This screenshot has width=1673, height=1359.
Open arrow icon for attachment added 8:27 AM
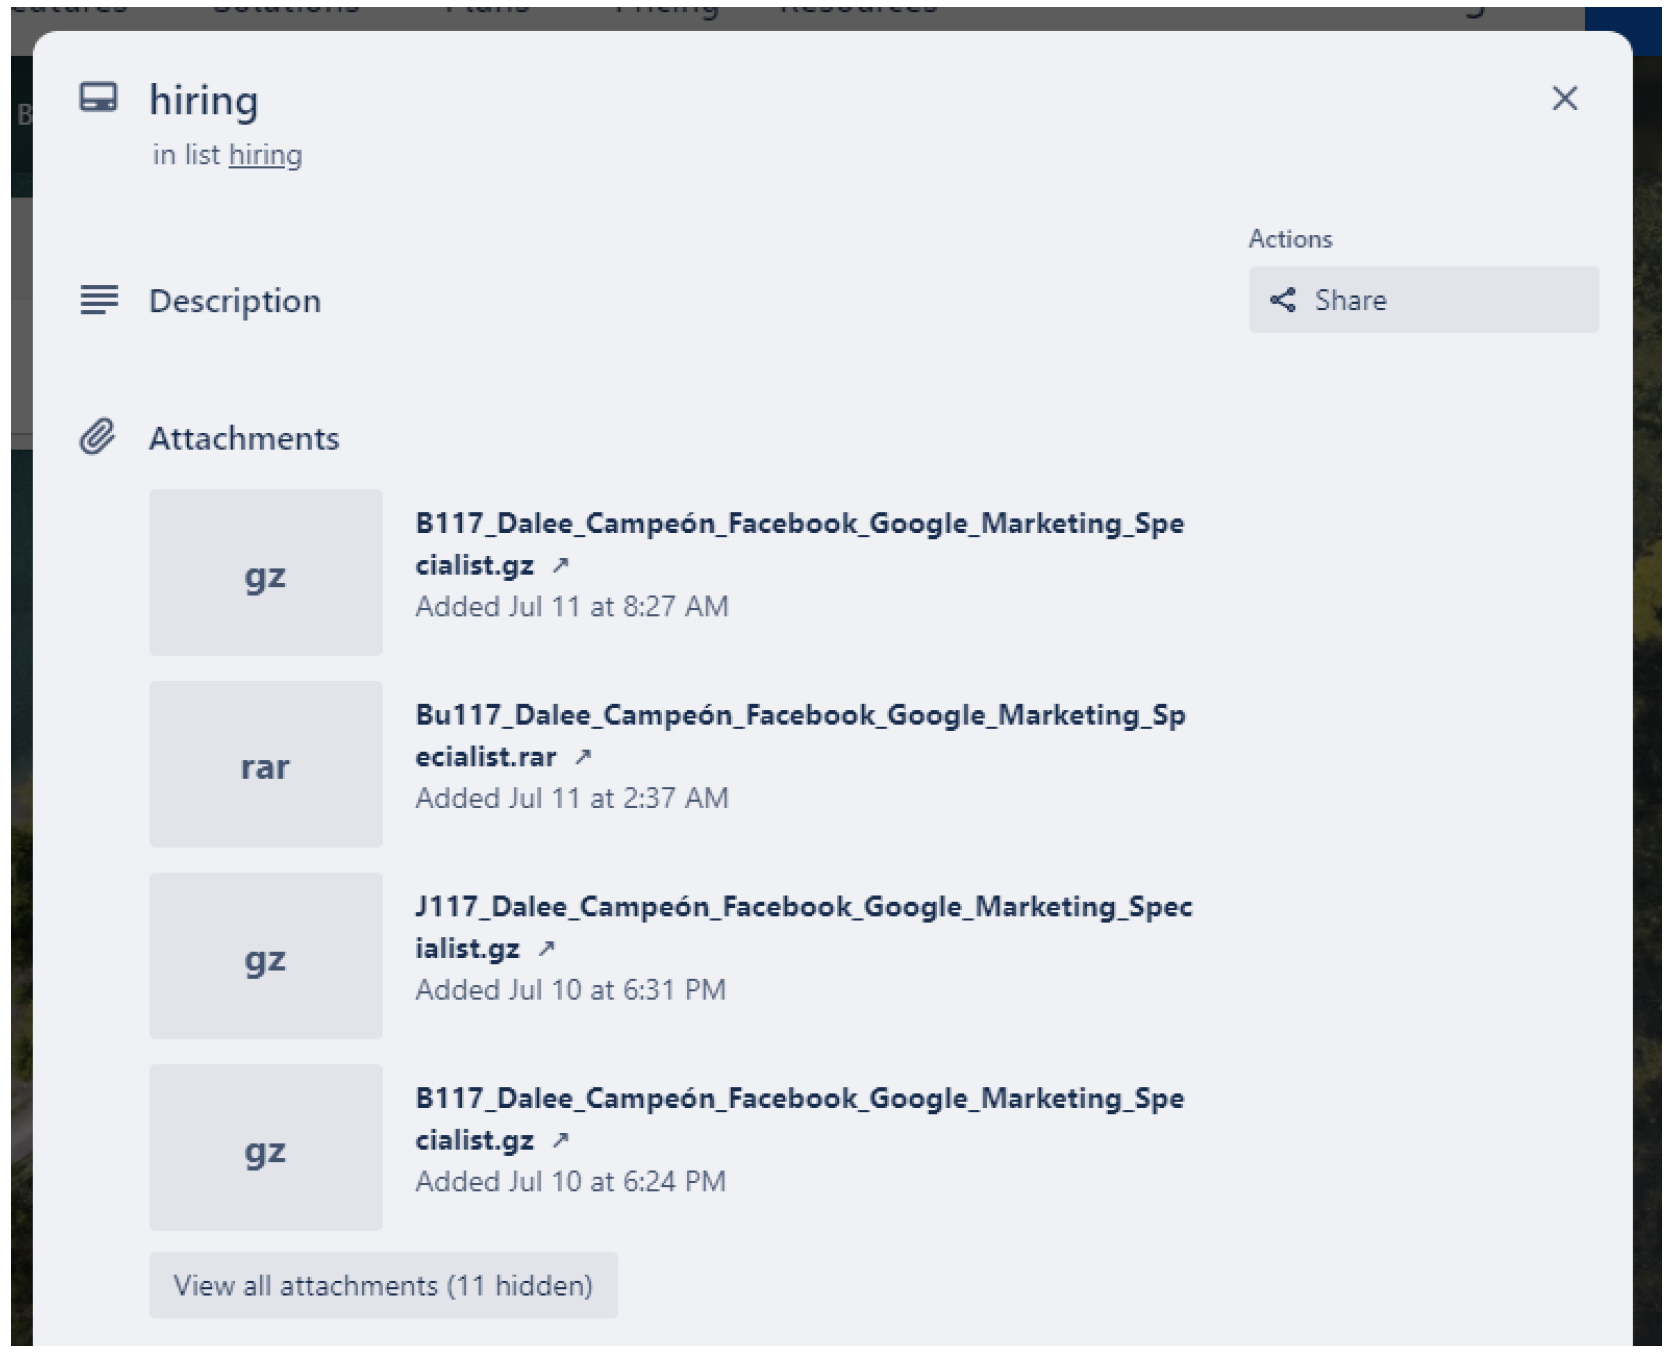560,565
